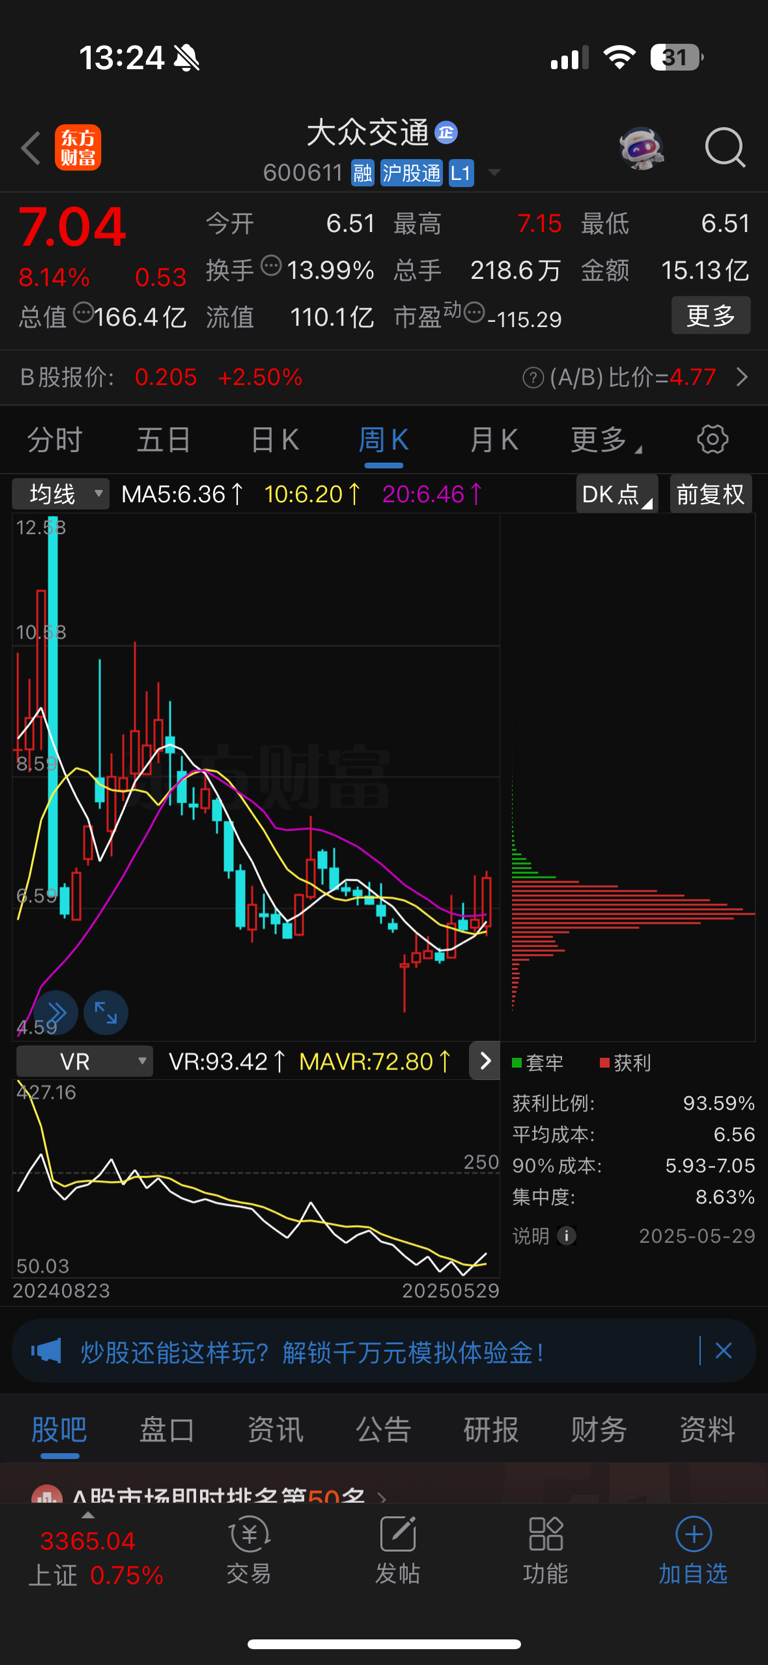The width and height of the screenshot is (769, 1665).
Task: Open the robot assistant avatar
Action: tap(641, 148)
